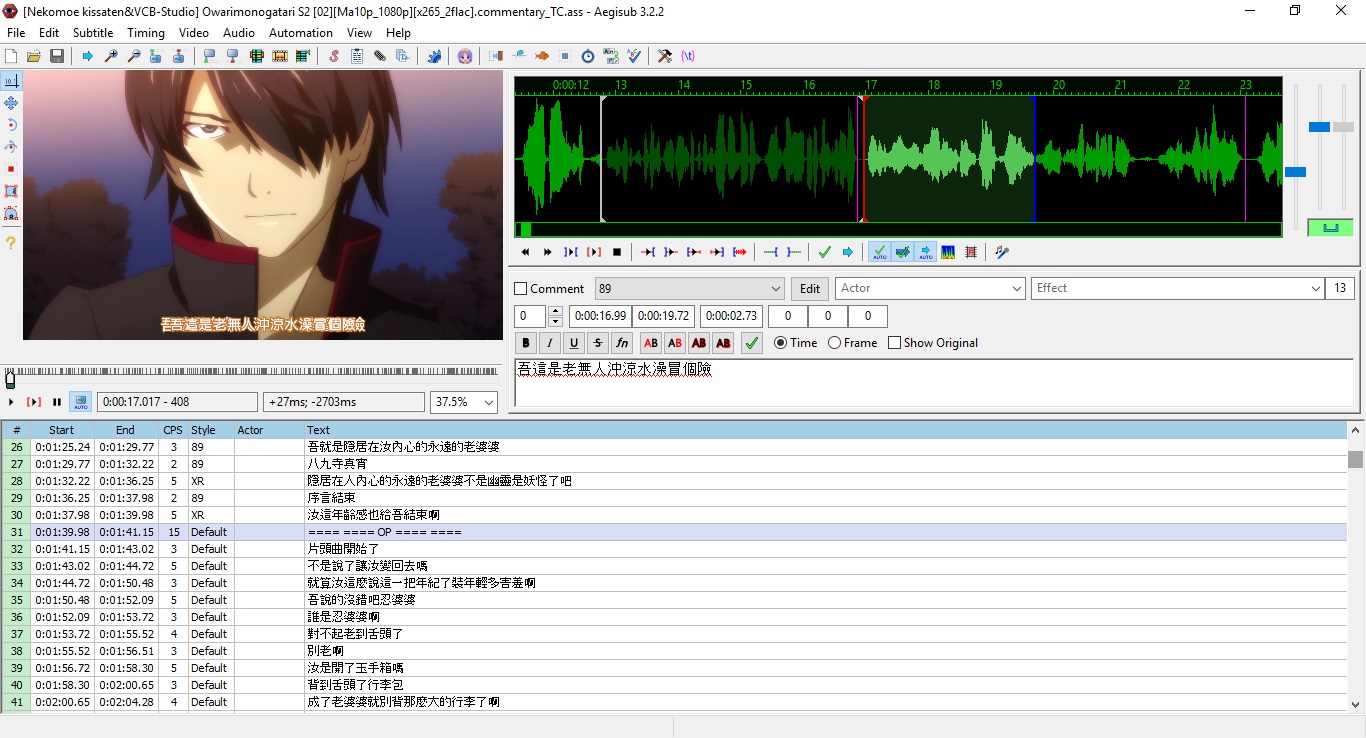The height and width of the screenshot is (738, 1366).
Task: Check the Comment checkbox
Action: tap(520, 288)
